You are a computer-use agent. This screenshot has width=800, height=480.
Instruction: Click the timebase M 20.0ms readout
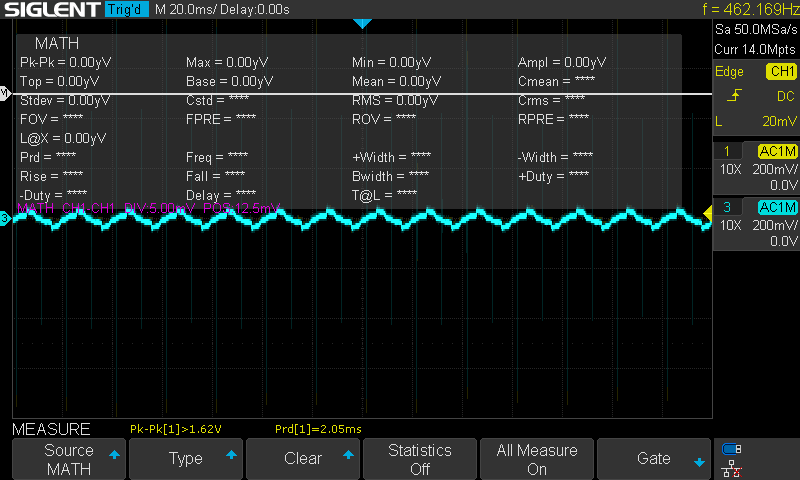[x=186, y=9]
